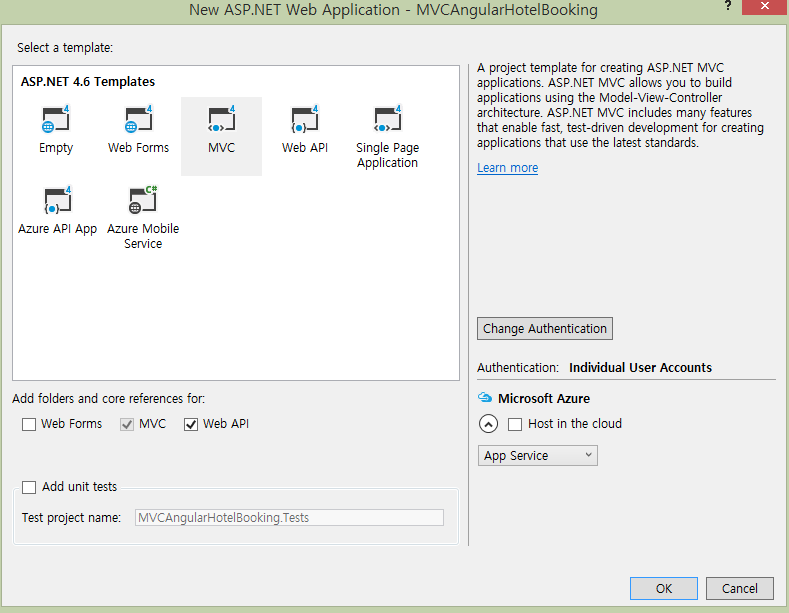Click the Microsoft Azure cloud icon
The width and height of the screenshot is (789, 613).
point(485,398)
